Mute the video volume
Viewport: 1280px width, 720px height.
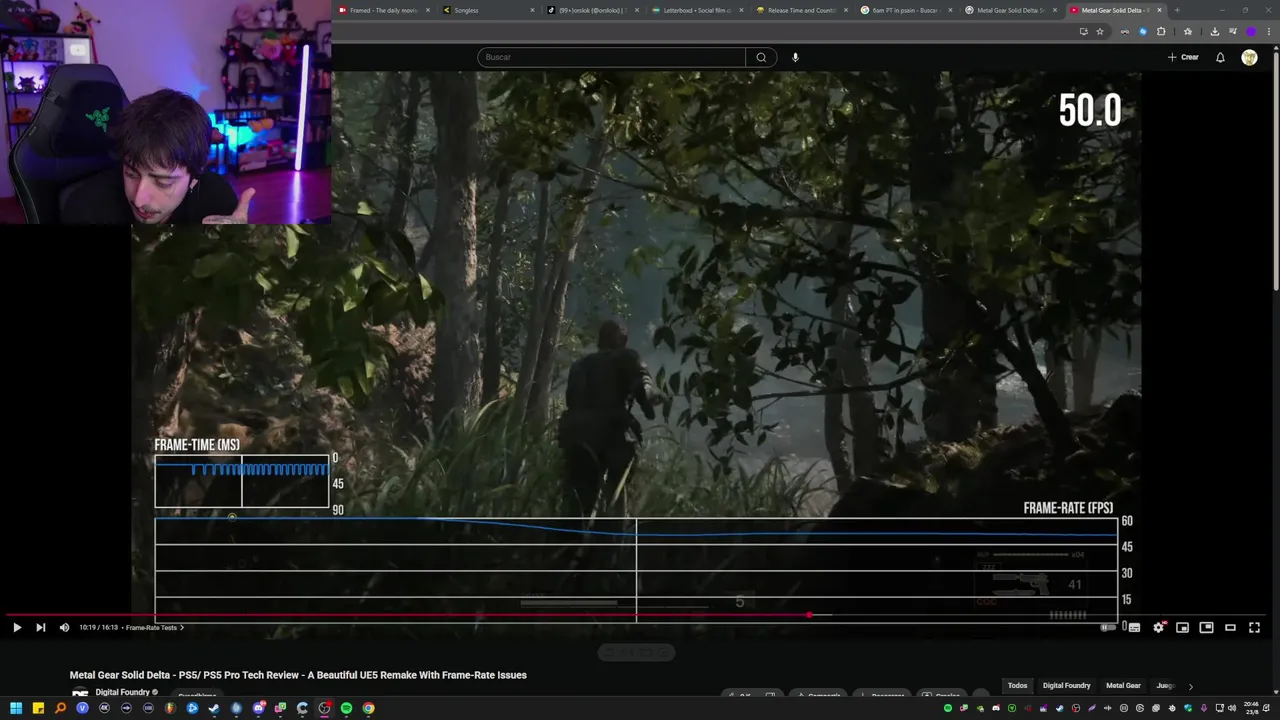coord(64,627)
